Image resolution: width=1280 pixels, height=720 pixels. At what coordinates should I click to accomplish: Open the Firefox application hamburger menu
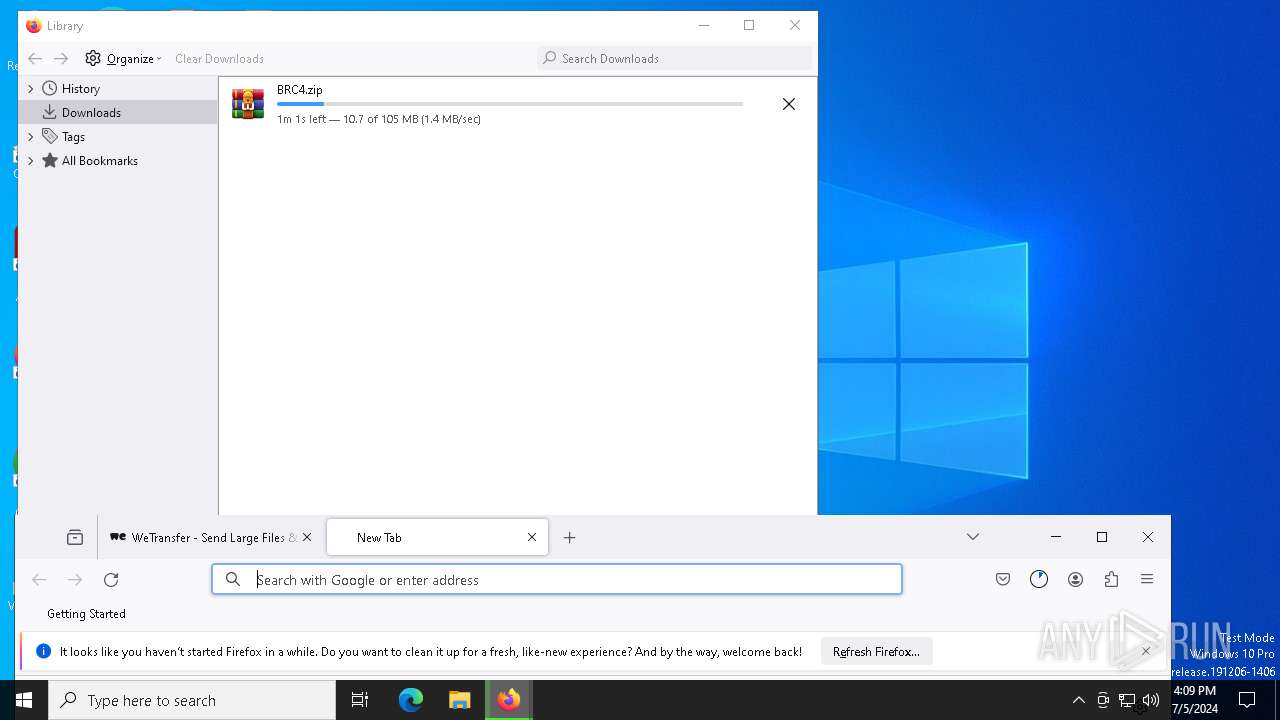1147,579
